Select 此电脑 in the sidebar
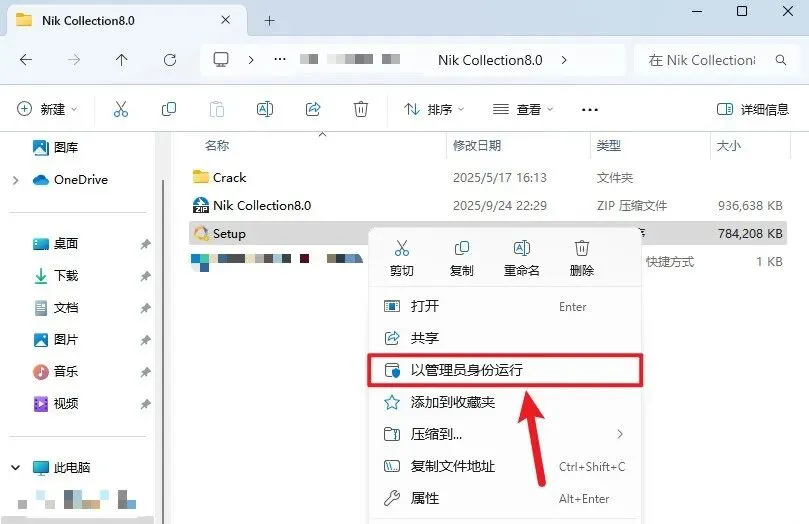 61,468
